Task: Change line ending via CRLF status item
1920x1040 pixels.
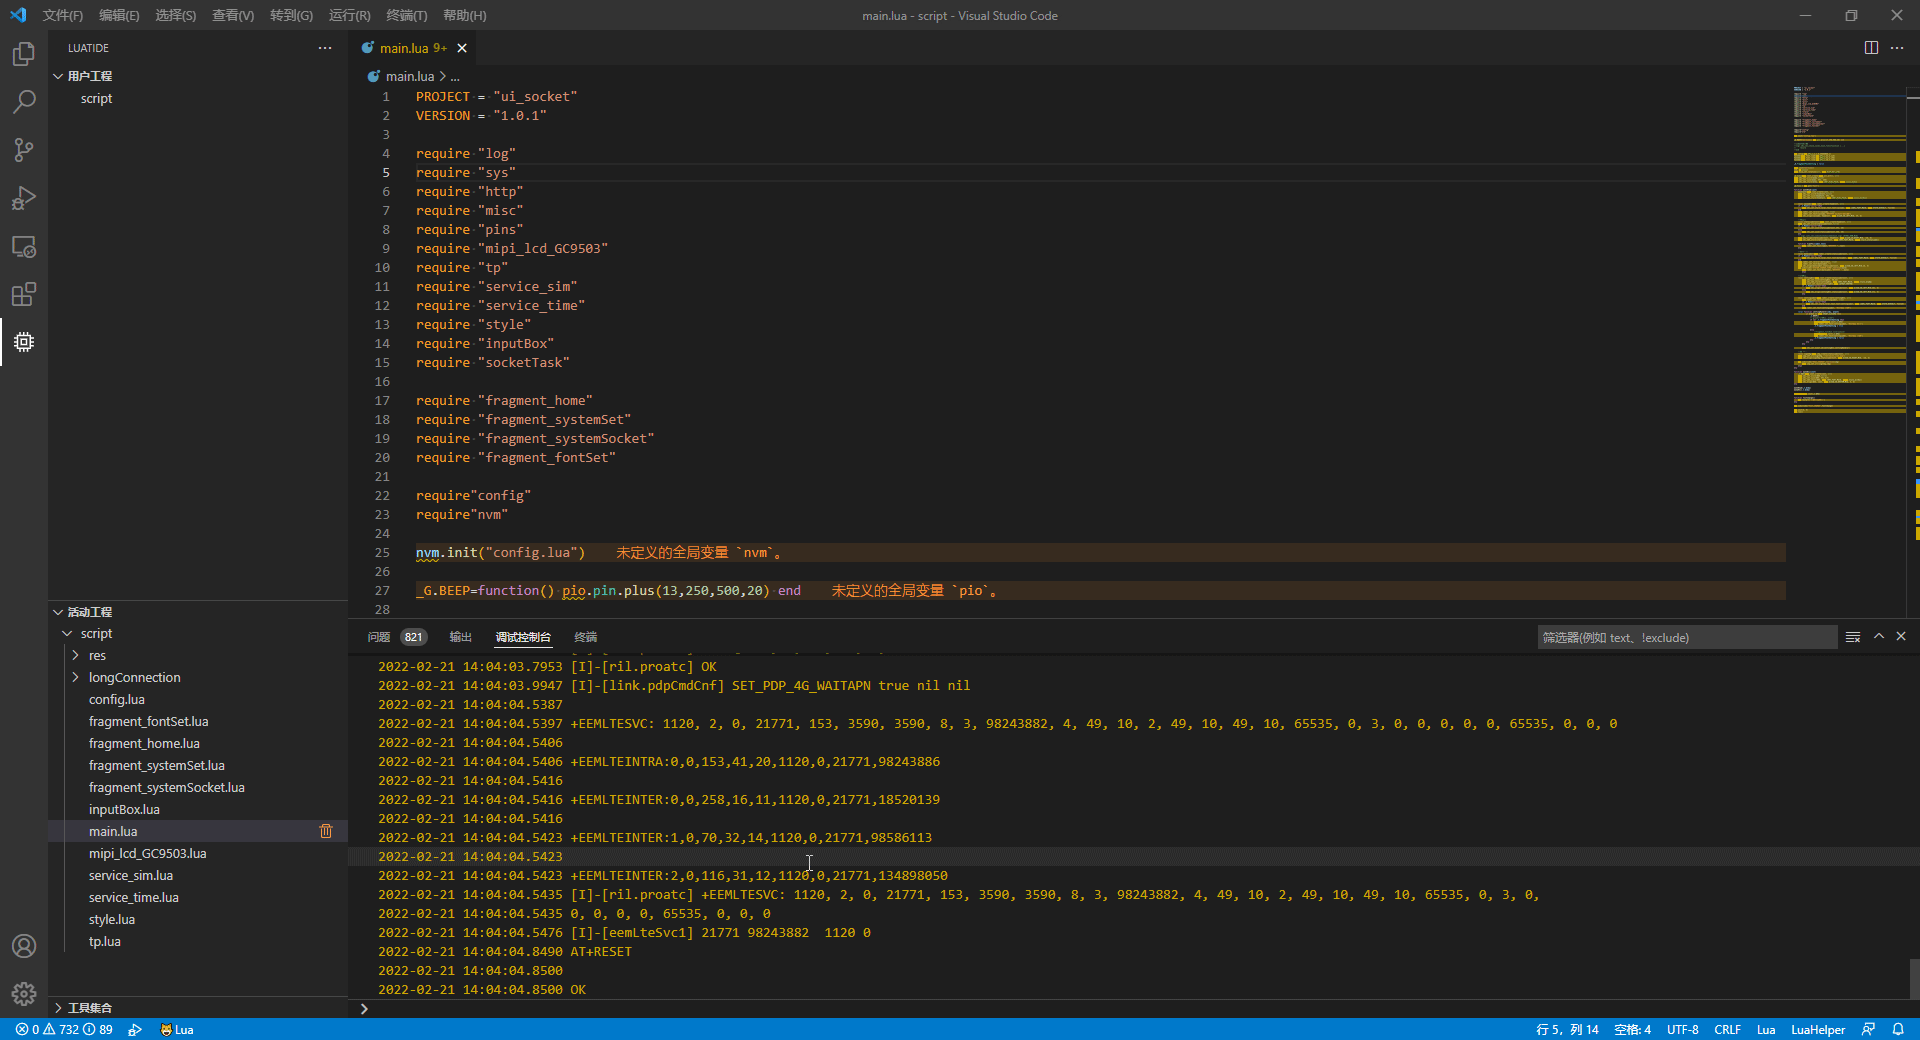Action: click(x=1727, y=1029)
